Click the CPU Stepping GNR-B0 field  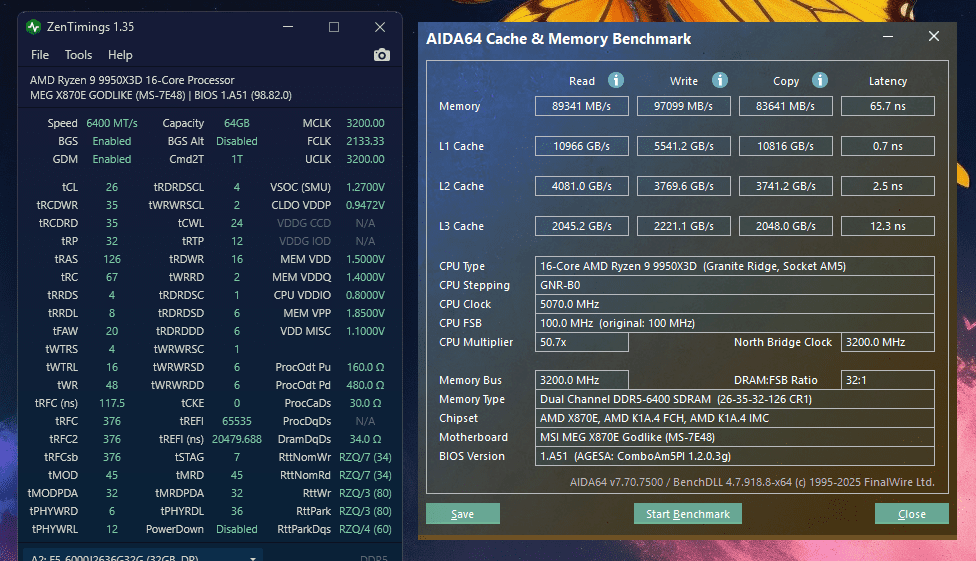[734, 285]
